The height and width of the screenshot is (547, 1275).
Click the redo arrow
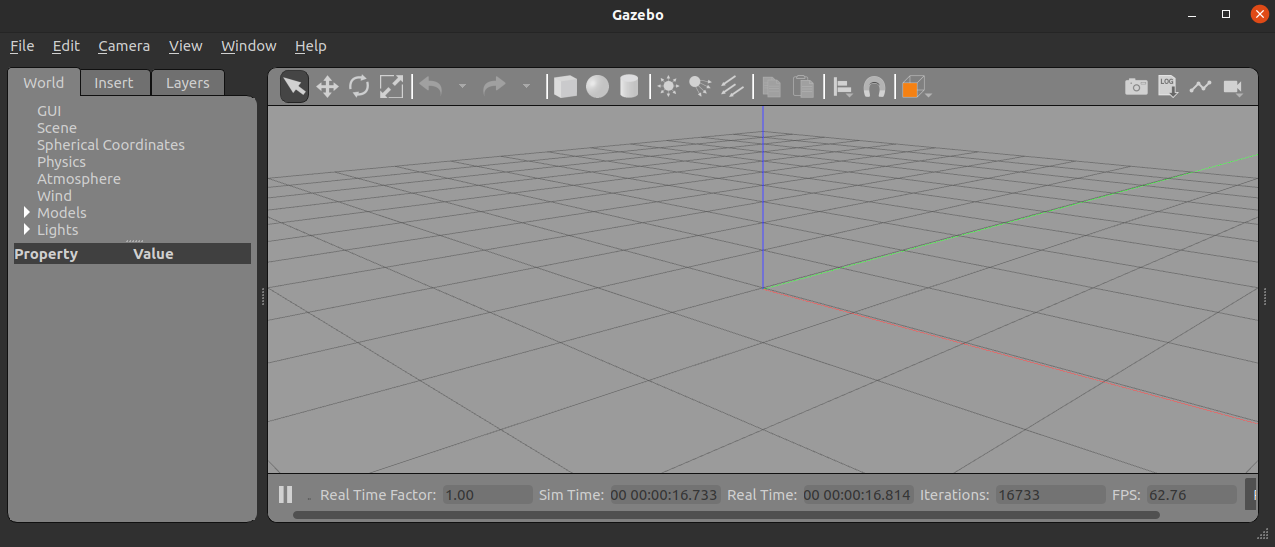[494, 87]
